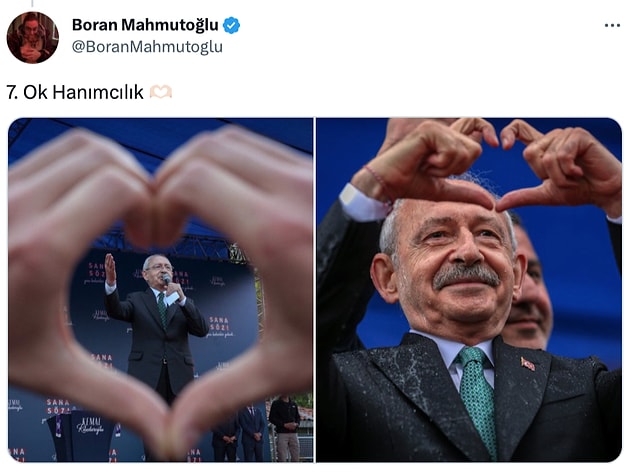Click the flag lapel pin in right photo
This screenshot has height=475, width=635.
528,364
